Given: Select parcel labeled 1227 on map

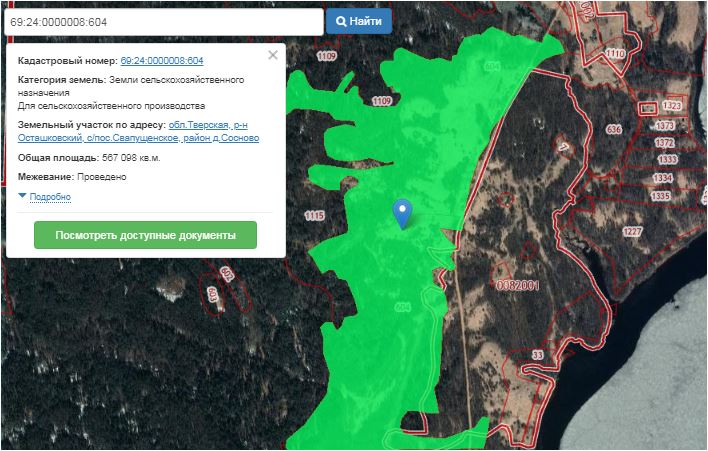Looking at the screenshot, I should [632, 231].
